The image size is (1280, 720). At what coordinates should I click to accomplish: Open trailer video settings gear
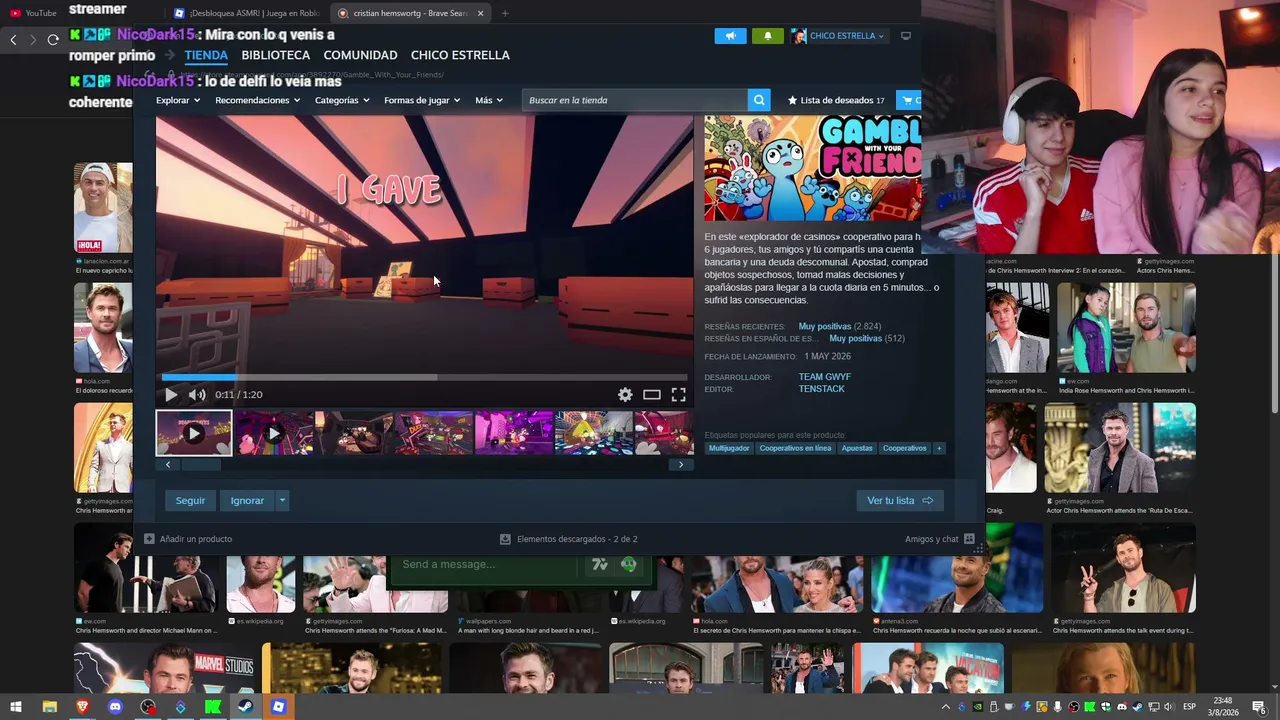point(625,395)
